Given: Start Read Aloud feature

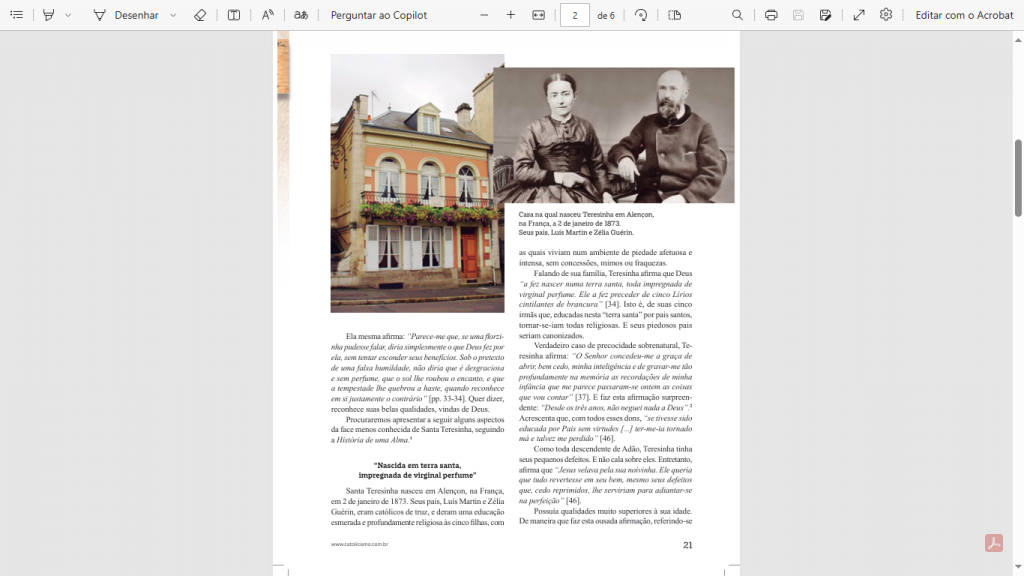Looking at the screenshot, I should 267,15.
